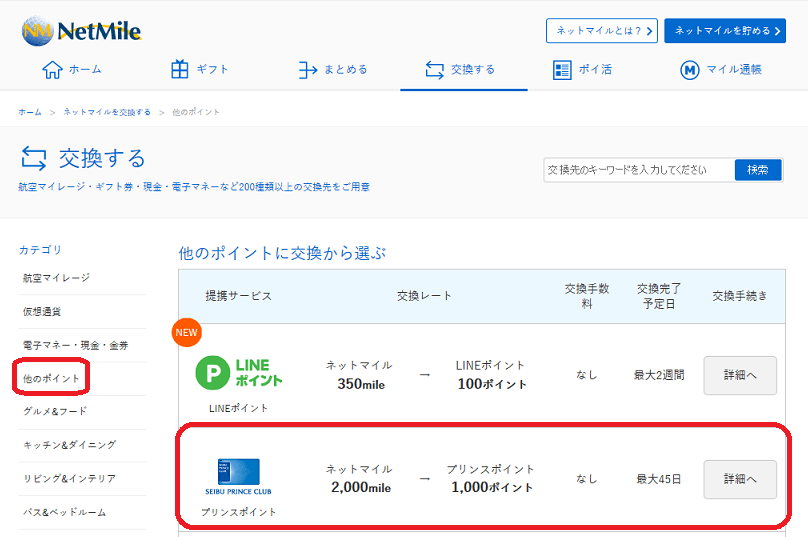The image size is (808, 537).
Task: Click 交換完了予定日 column header
Action: click(659, 296)
